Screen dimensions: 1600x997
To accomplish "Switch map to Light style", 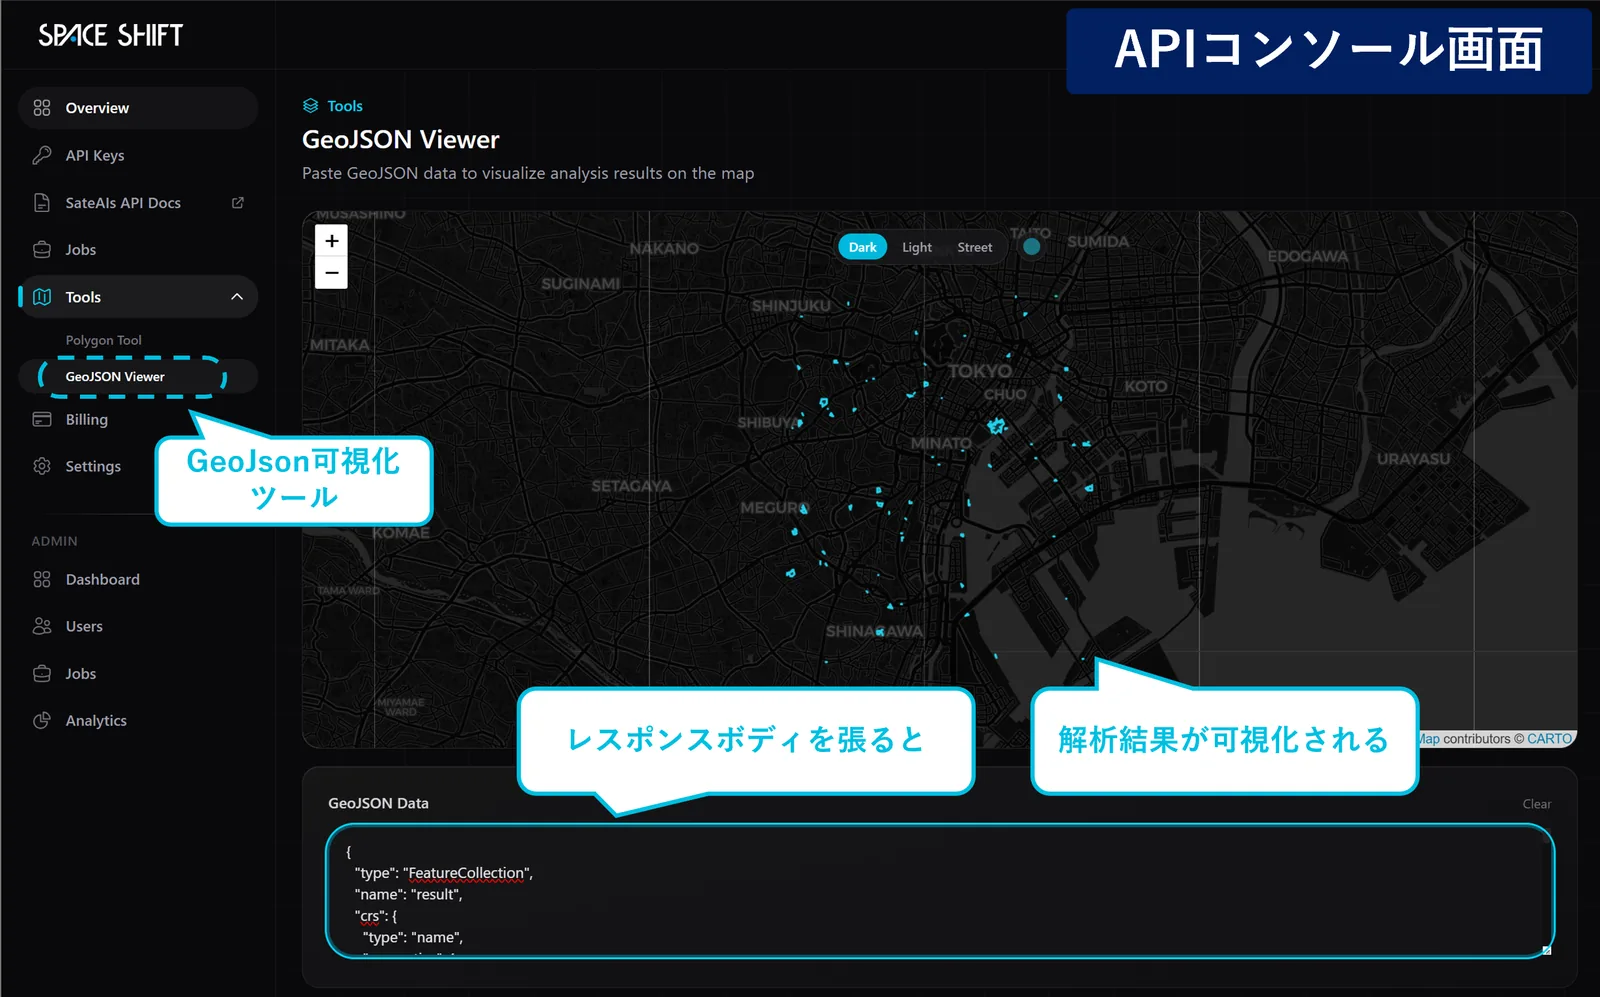I will click(917, 247).
